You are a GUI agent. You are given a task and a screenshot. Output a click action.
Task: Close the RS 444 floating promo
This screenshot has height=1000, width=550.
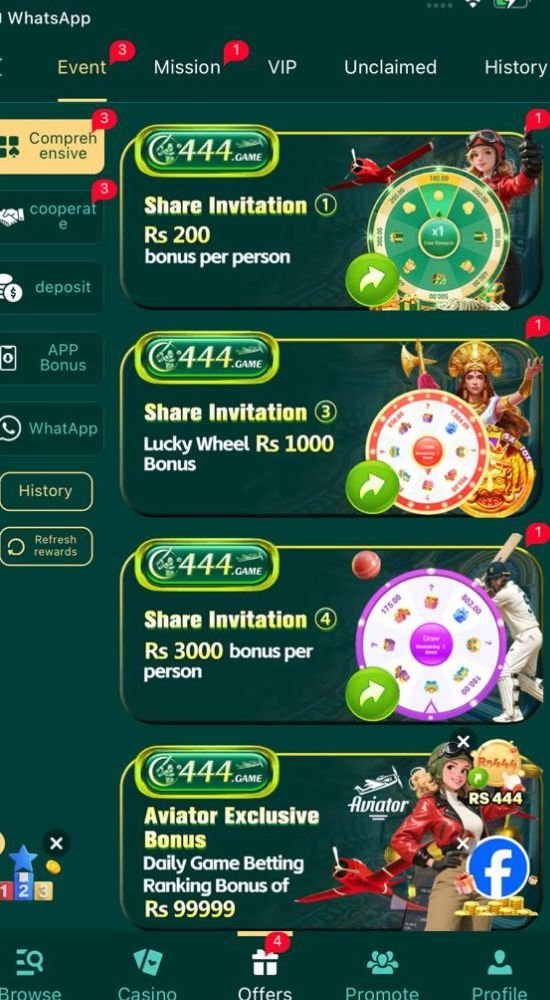pos(464,741)
